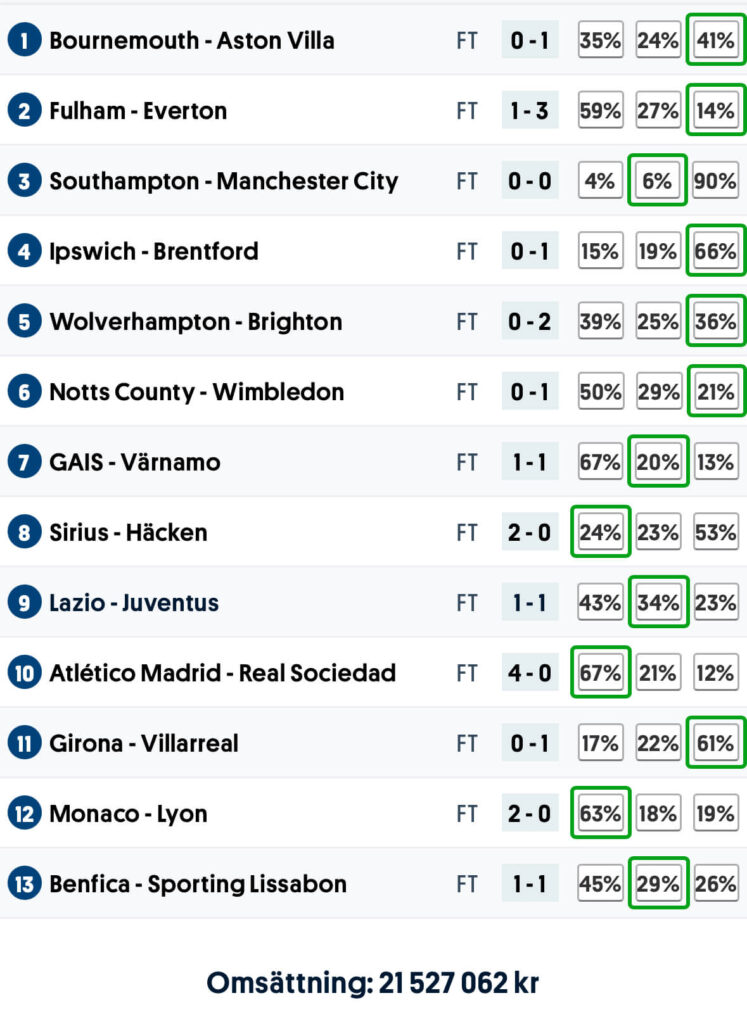Click the FT status for Monaco - Lyon
747x1024 pixels.
[x=467, y=814]
